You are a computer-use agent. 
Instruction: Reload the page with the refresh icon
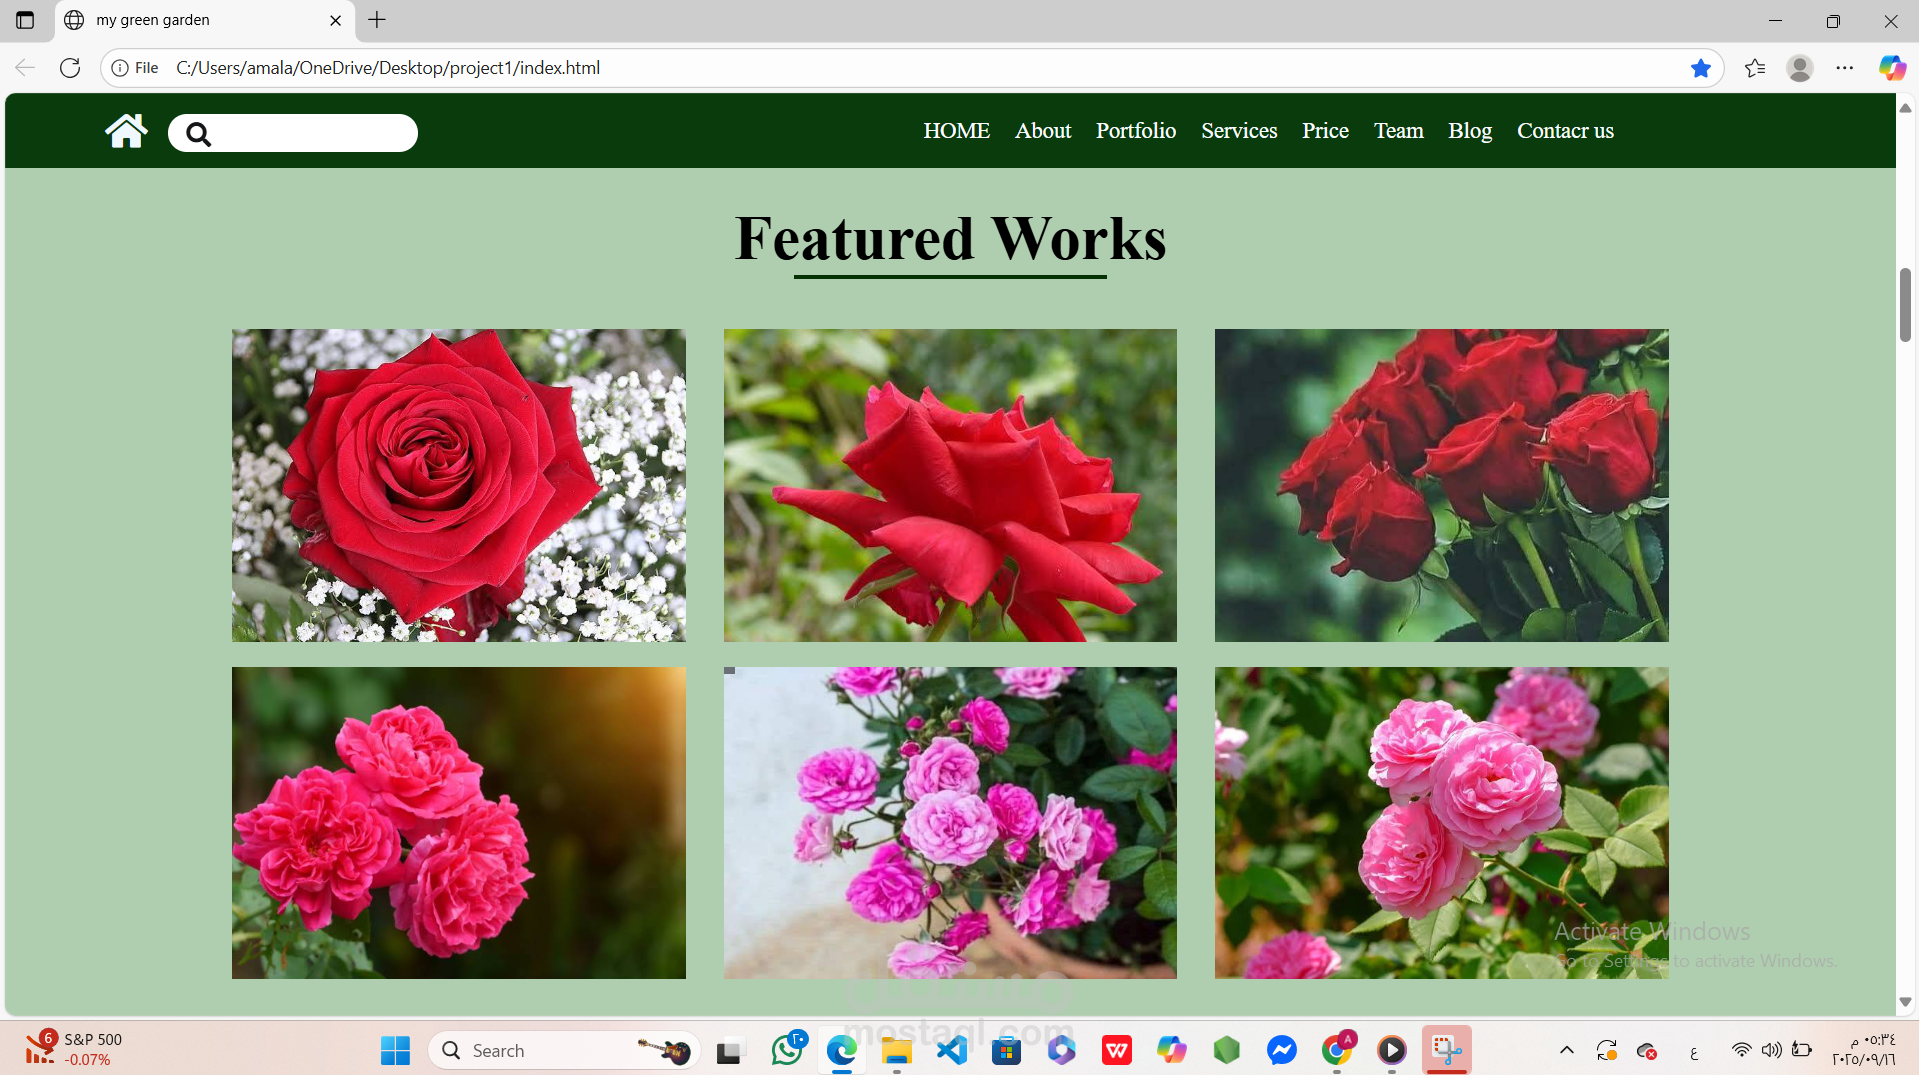[70, 68]
